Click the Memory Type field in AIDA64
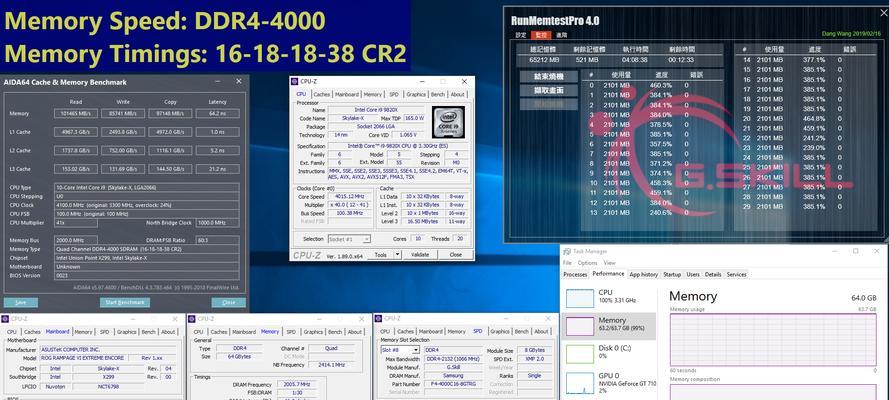 coord(146,249)
